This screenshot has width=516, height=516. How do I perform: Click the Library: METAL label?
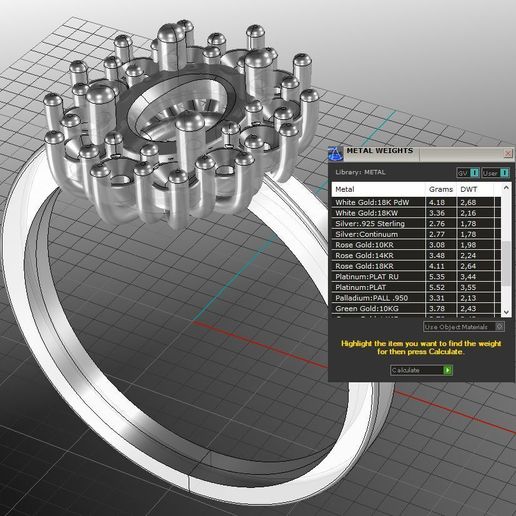pos(360,172)
